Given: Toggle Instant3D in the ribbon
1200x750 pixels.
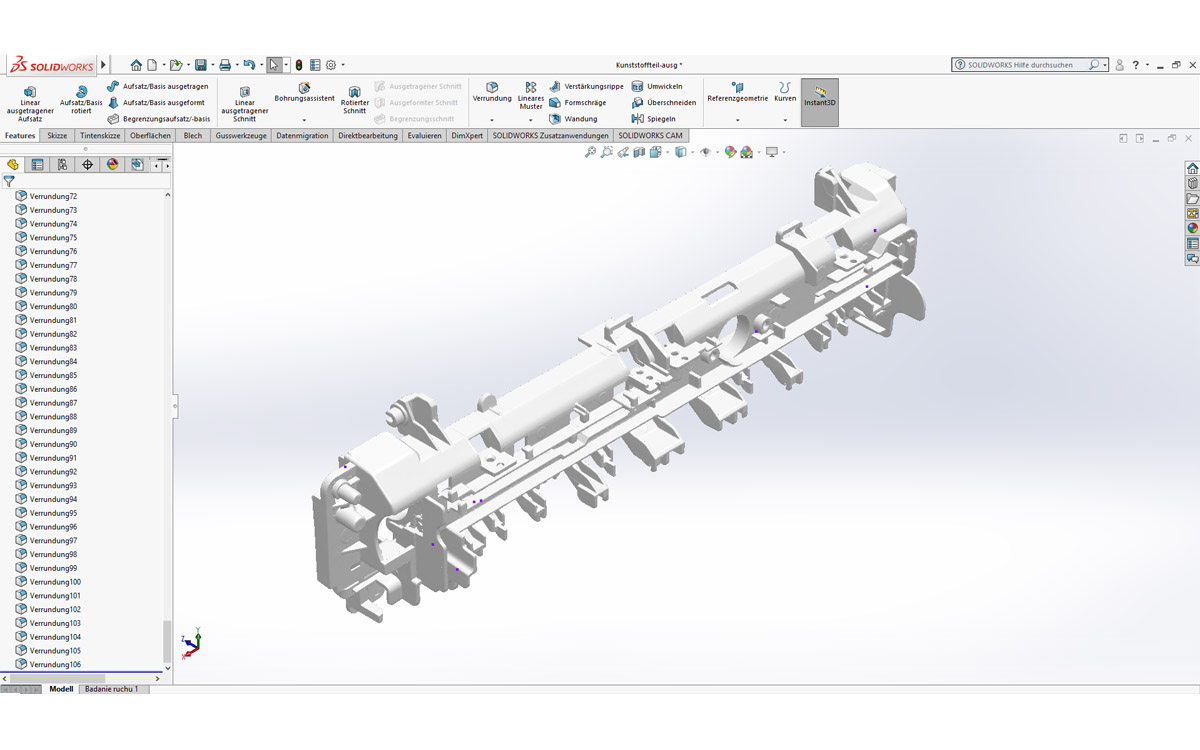Looking at the screenshot, I should tap(819, 100).
